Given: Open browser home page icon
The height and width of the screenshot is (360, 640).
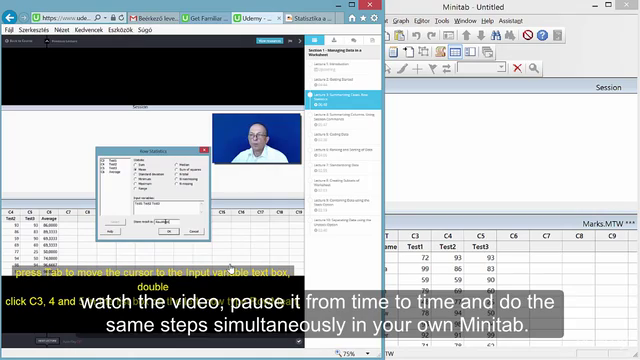Looking at the screenshot, I should coord(352,18).
